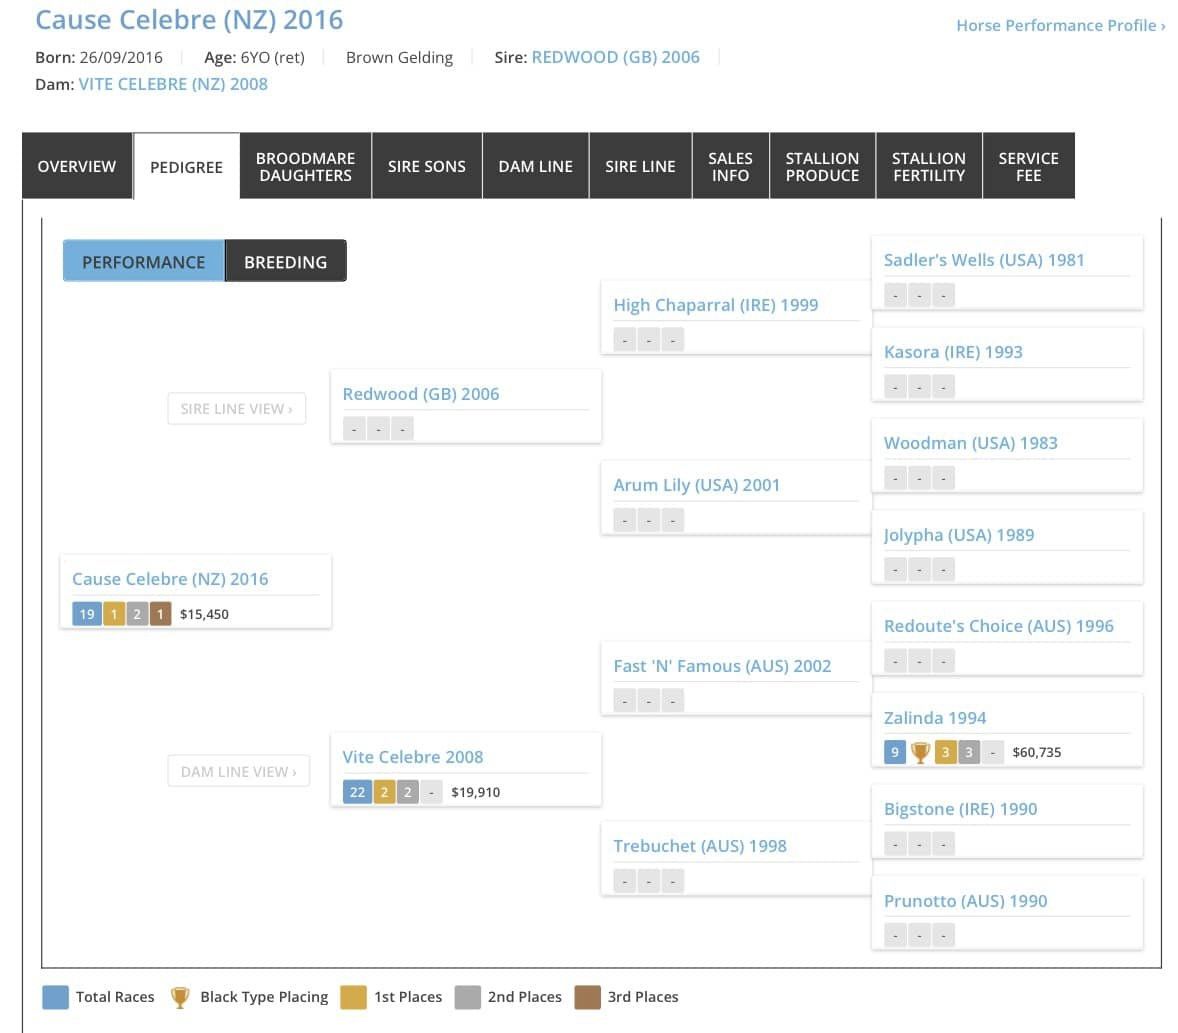Switch pedigree view to Breeding
The height and width of the screenshot is (1033, 1178).
click(x=285, y=261)
